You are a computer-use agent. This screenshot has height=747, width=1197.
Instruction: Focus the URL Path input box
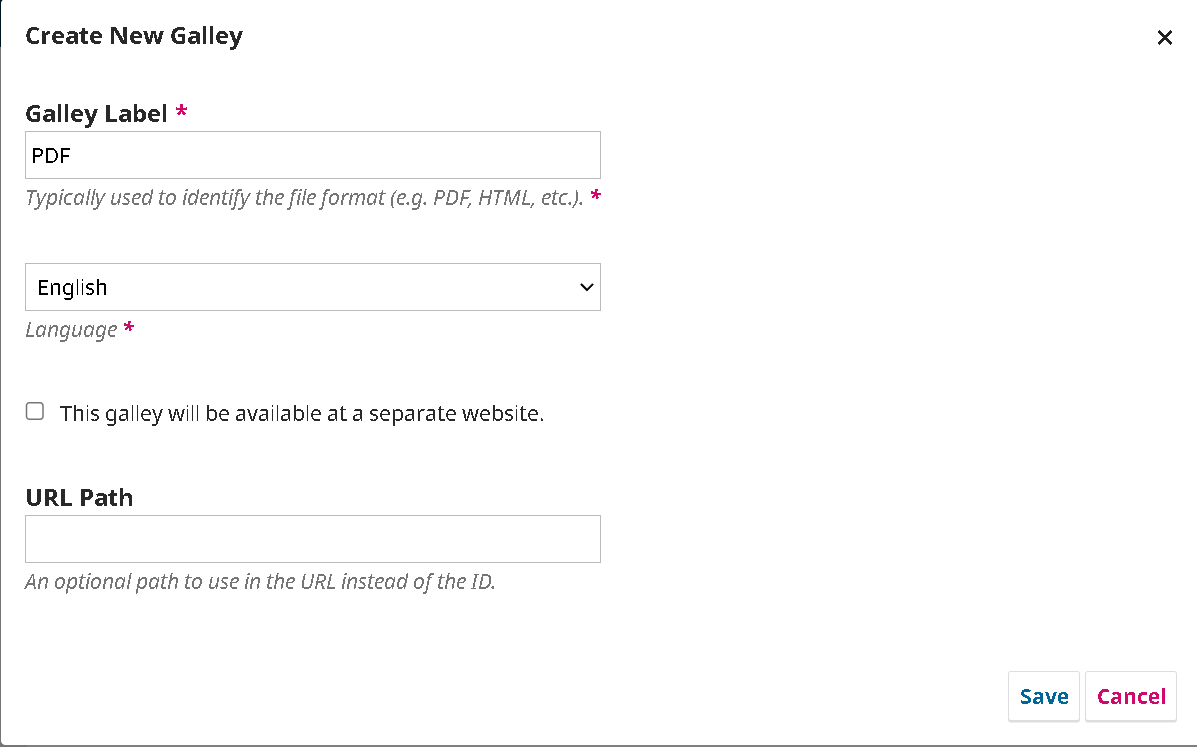click(x=312, y=539)
